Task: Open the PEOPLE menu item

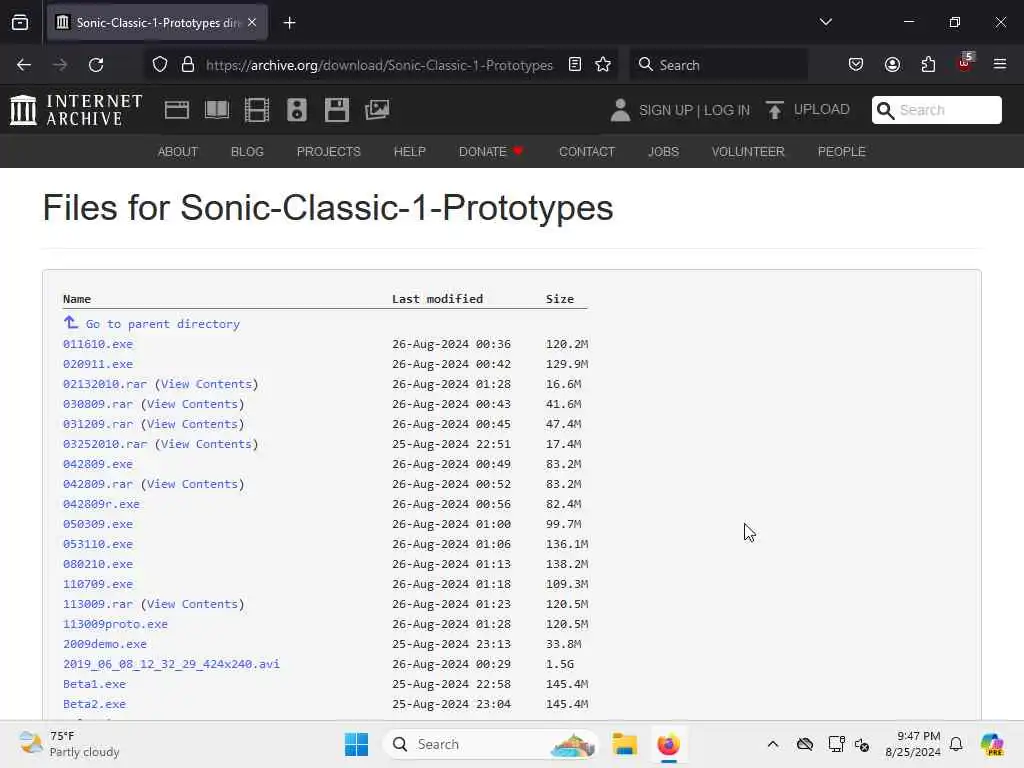Action: pos(841,152)
